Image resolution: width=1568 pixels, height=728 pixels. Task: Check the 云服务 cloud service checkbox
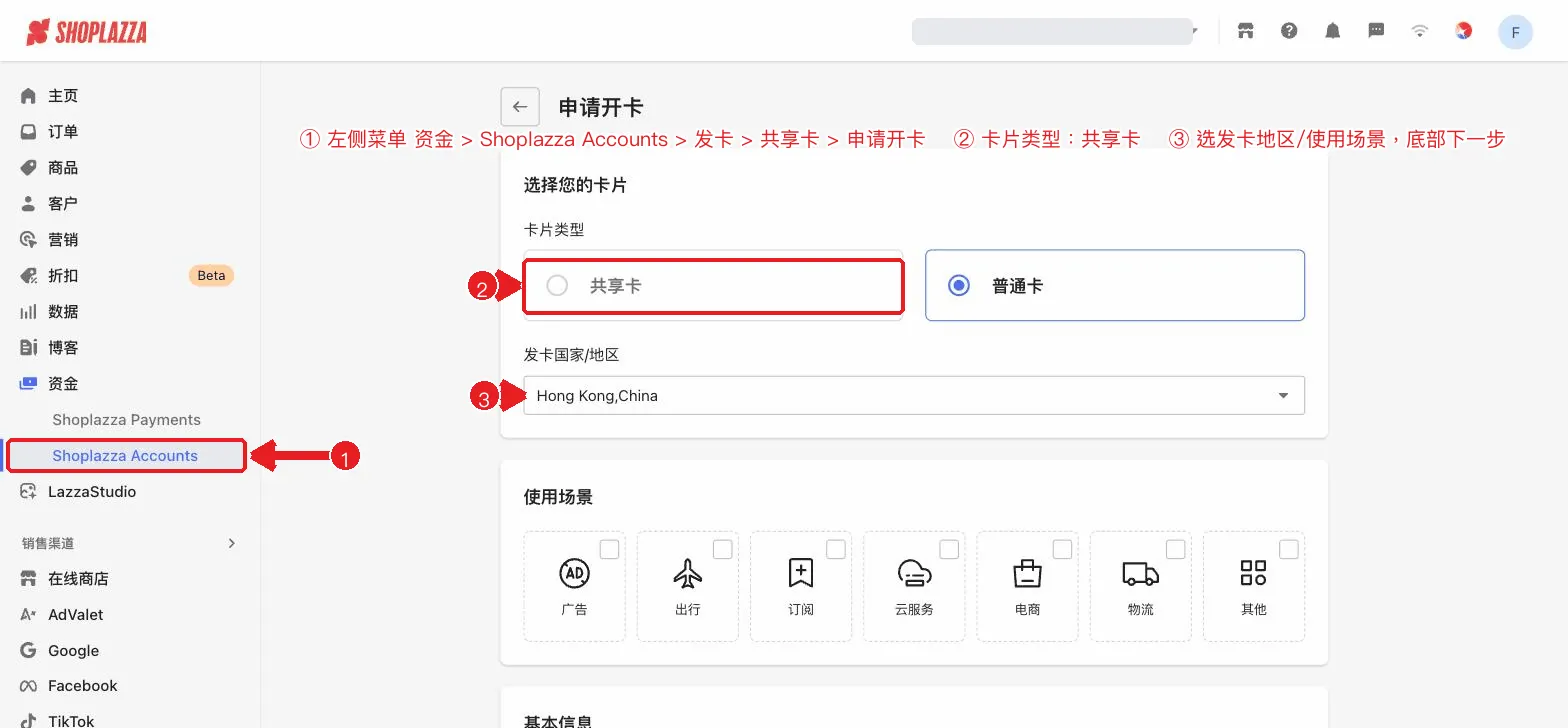(x=949, y=549)
